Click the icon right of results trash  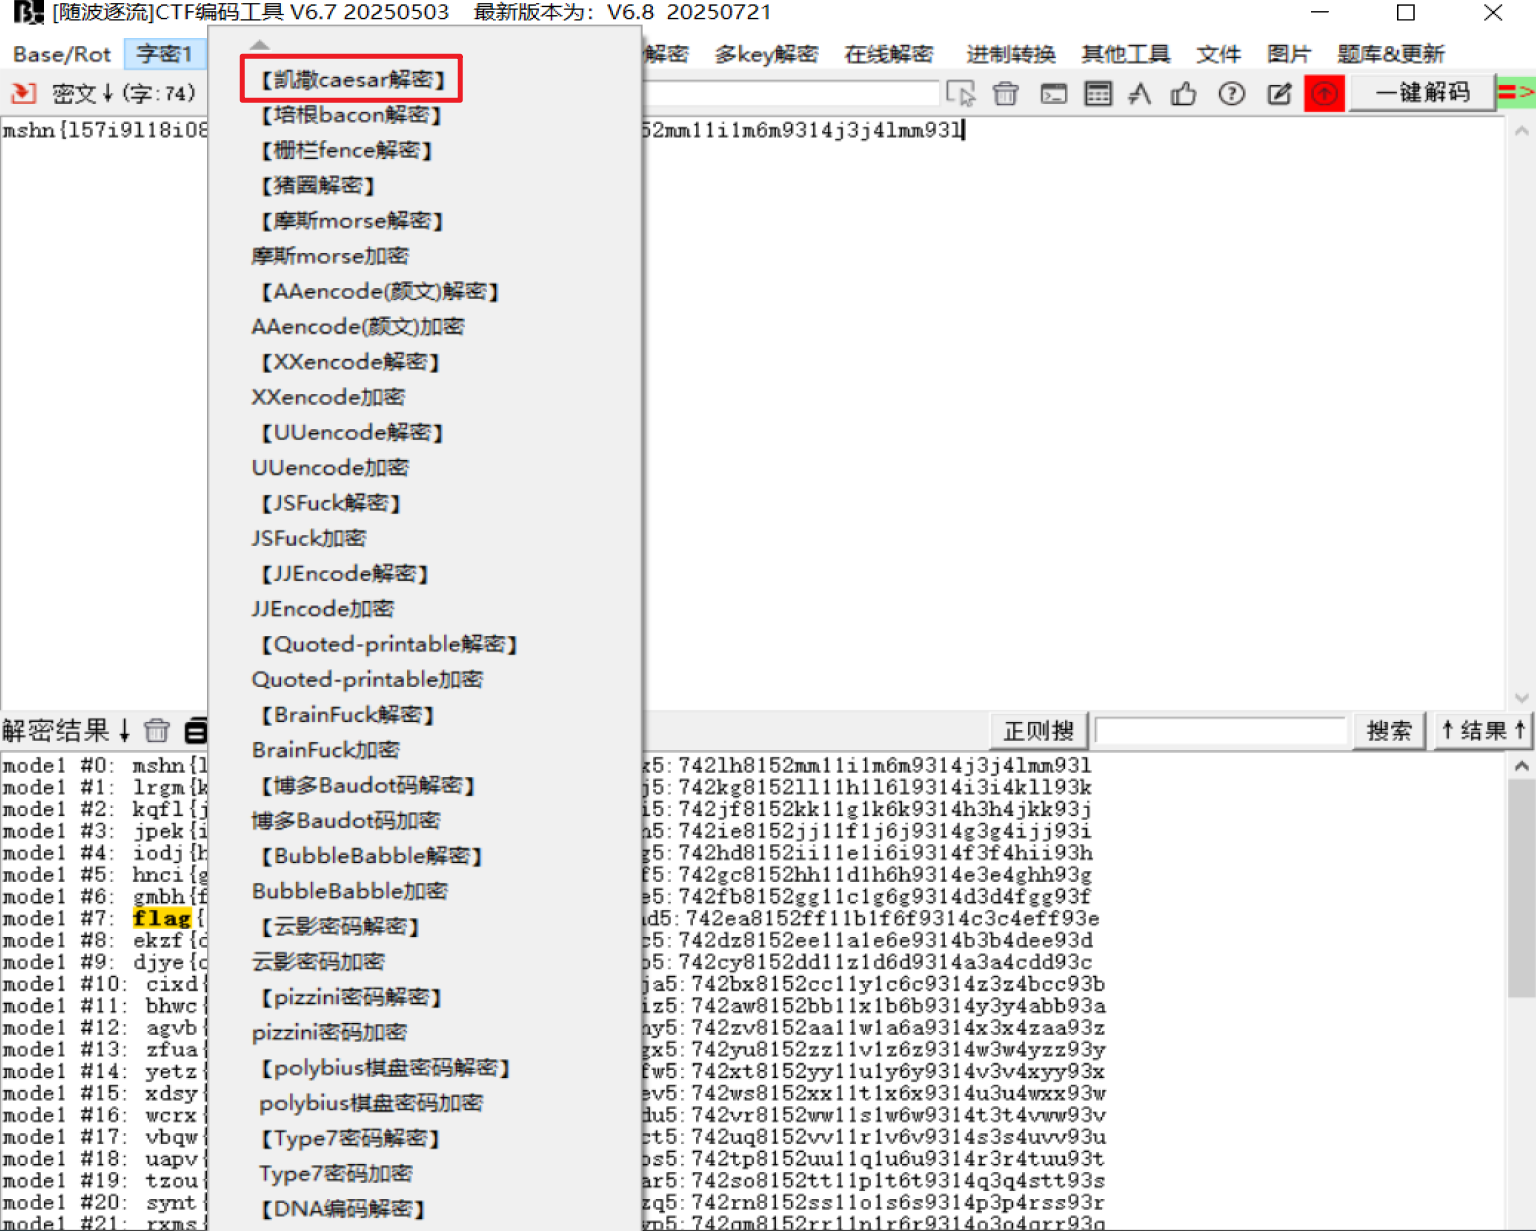(x=196, y=730)
